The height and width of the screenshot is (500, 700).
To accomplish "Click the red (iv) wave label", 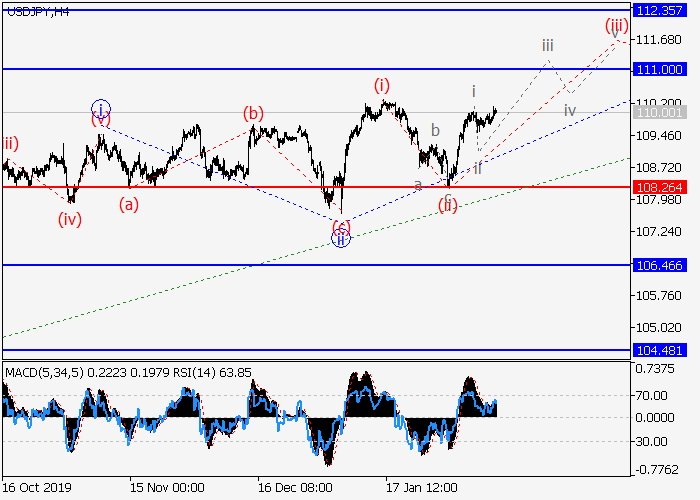I will coord(69,219).
